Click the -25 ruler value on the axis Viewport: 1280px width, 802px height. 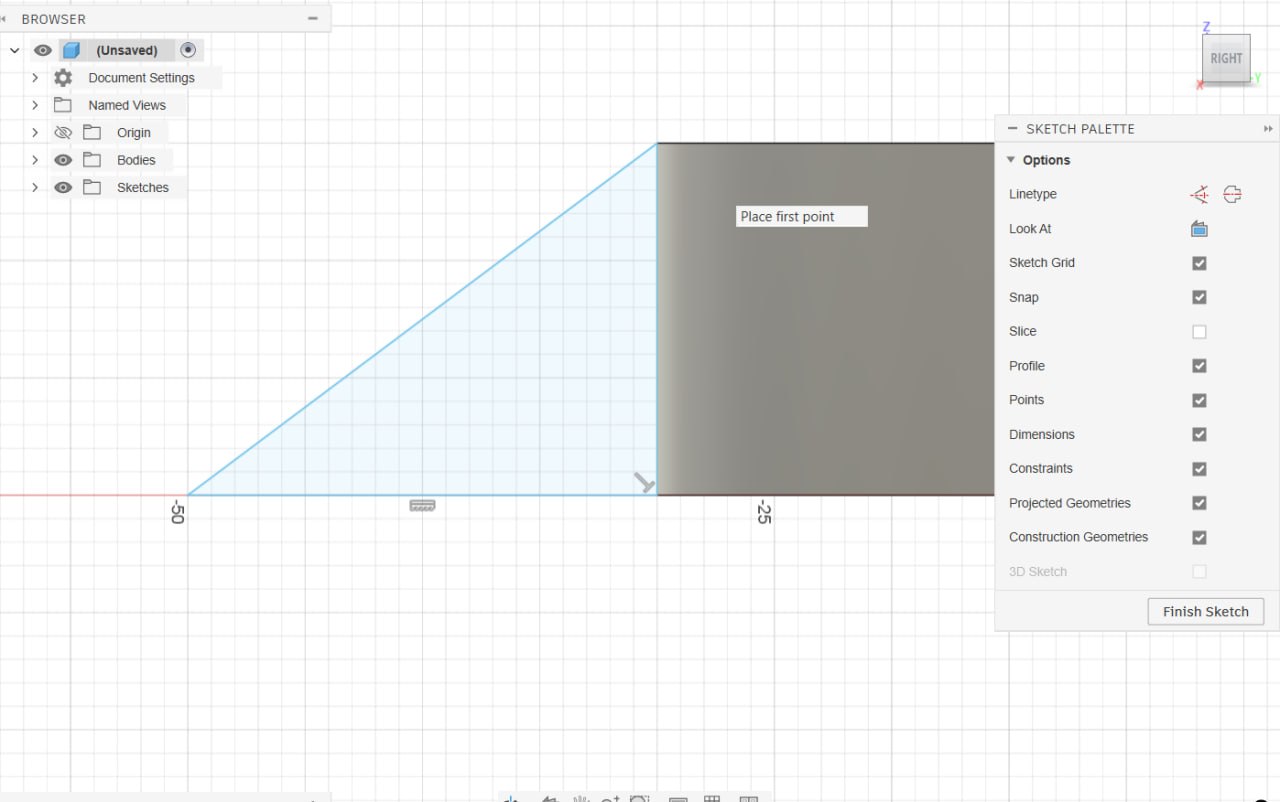tap(764, 512)
